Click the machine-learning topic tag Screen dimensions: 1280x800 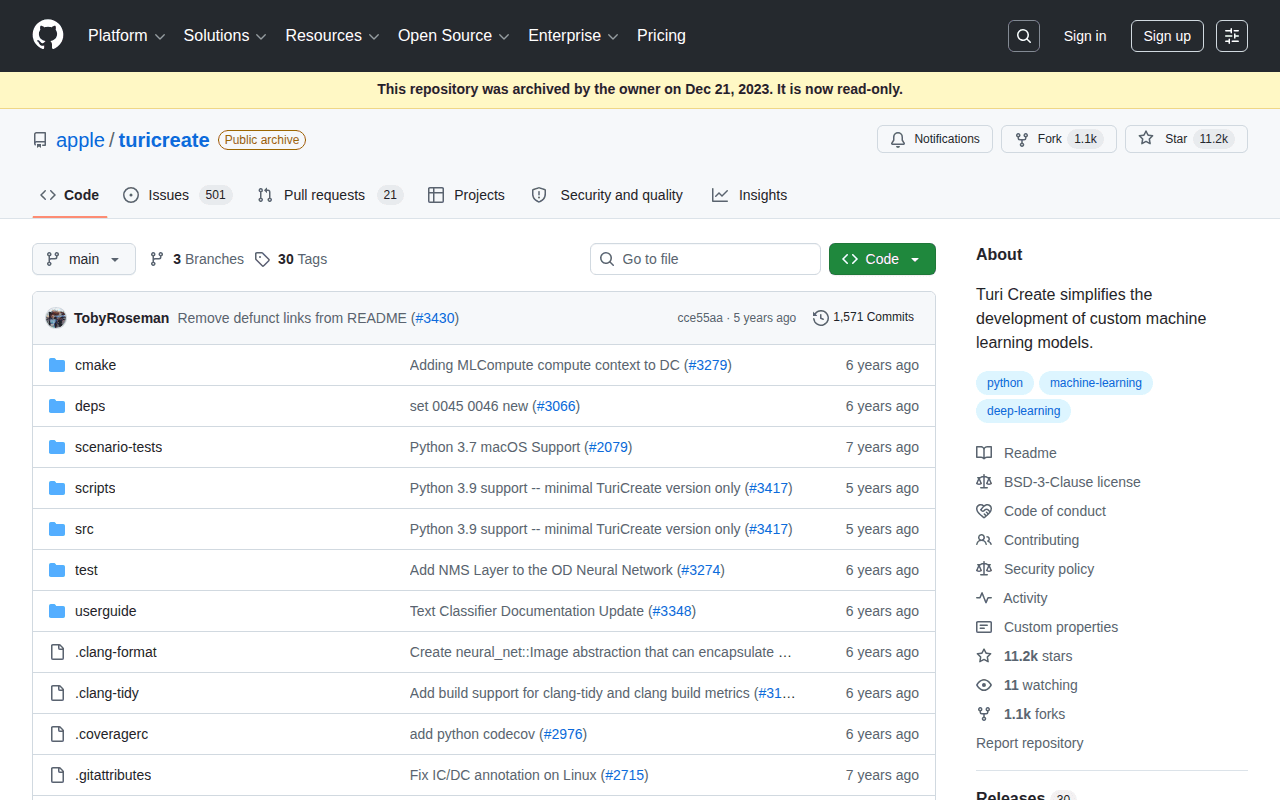point(1096,383)
